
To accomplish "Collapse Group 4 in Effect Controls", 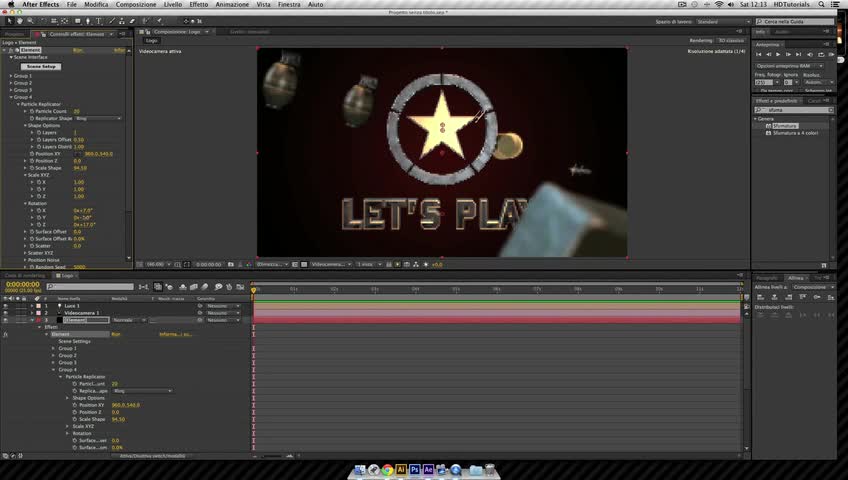I will pos(11,97).
